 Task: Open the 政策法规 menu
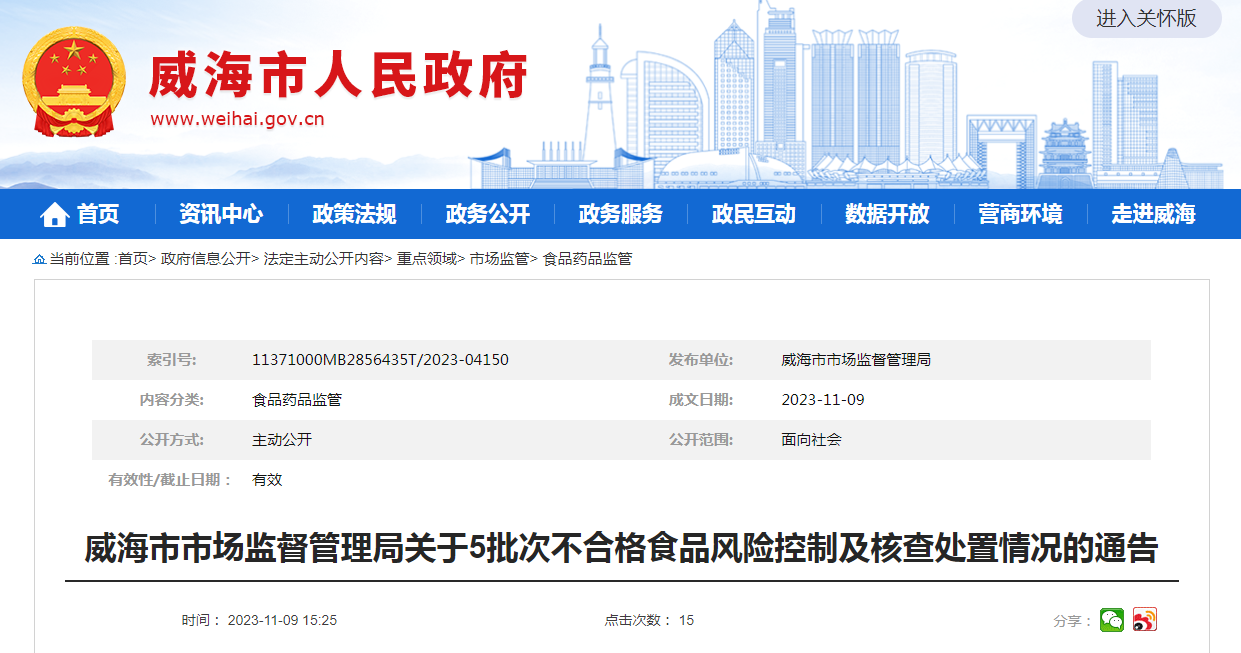coord(354,214)
